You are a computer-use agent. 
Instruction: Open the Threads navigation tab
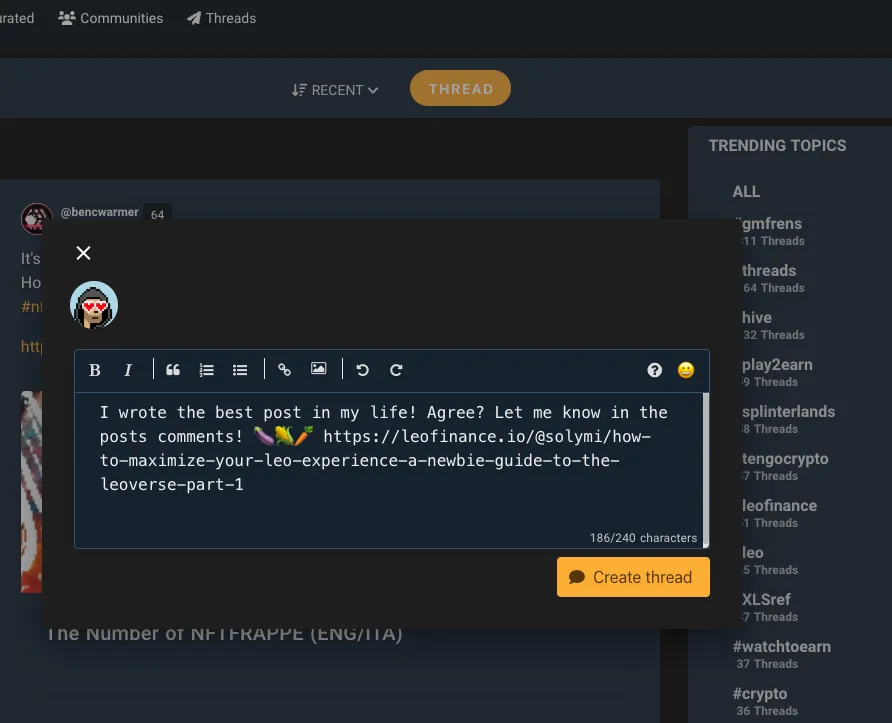coord(222,18)
